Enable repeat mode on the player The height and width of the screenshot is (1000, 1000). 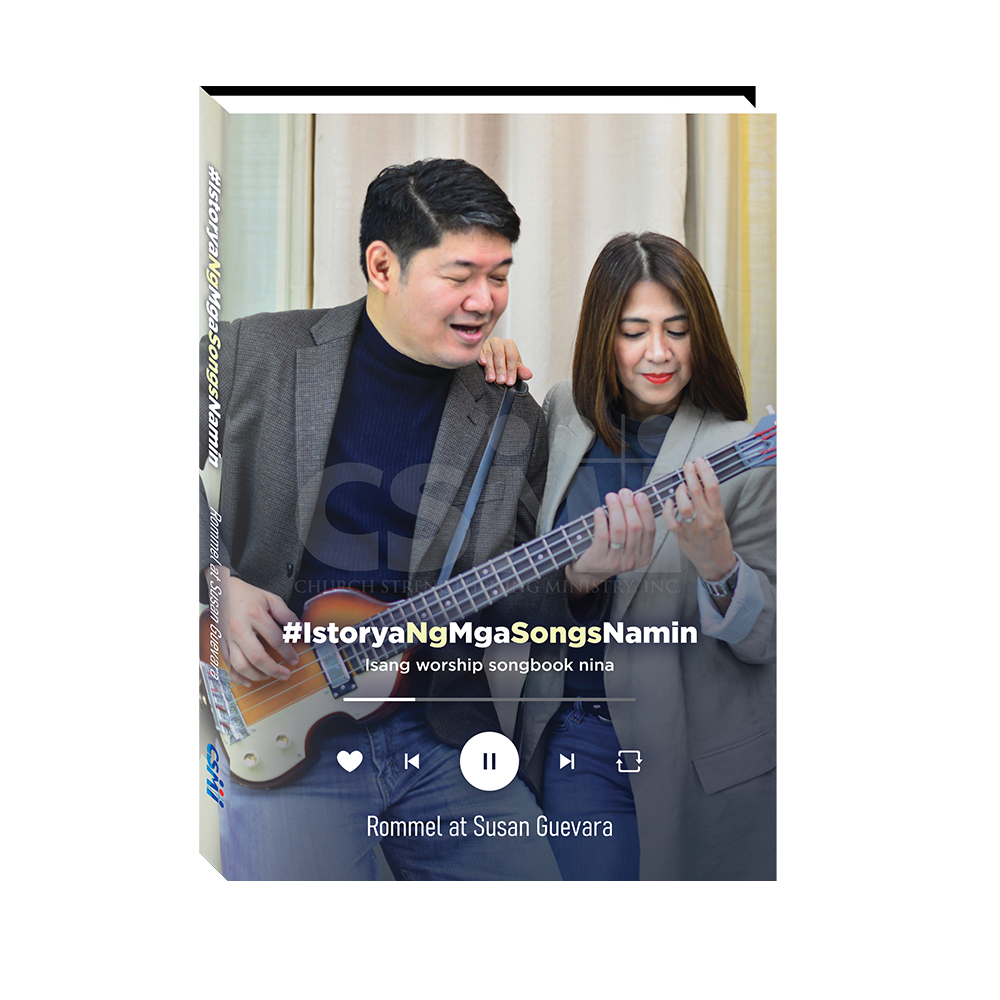628,762
